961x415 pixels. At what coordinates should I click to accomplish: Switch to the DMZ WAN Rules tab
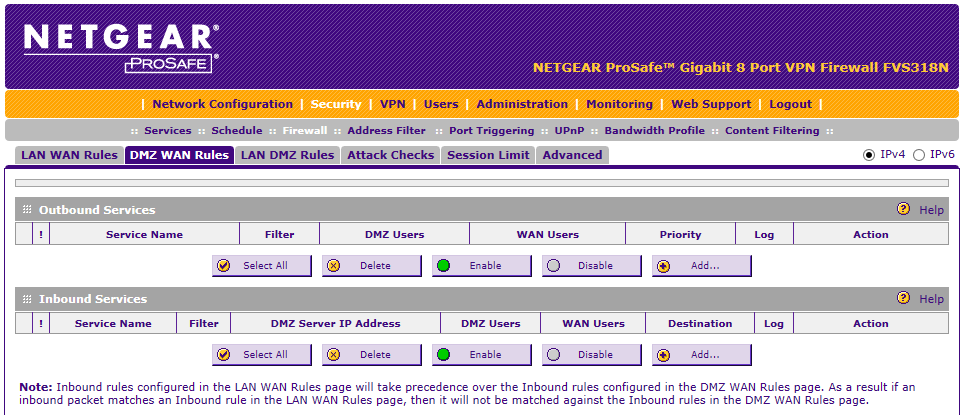point(180,155)
